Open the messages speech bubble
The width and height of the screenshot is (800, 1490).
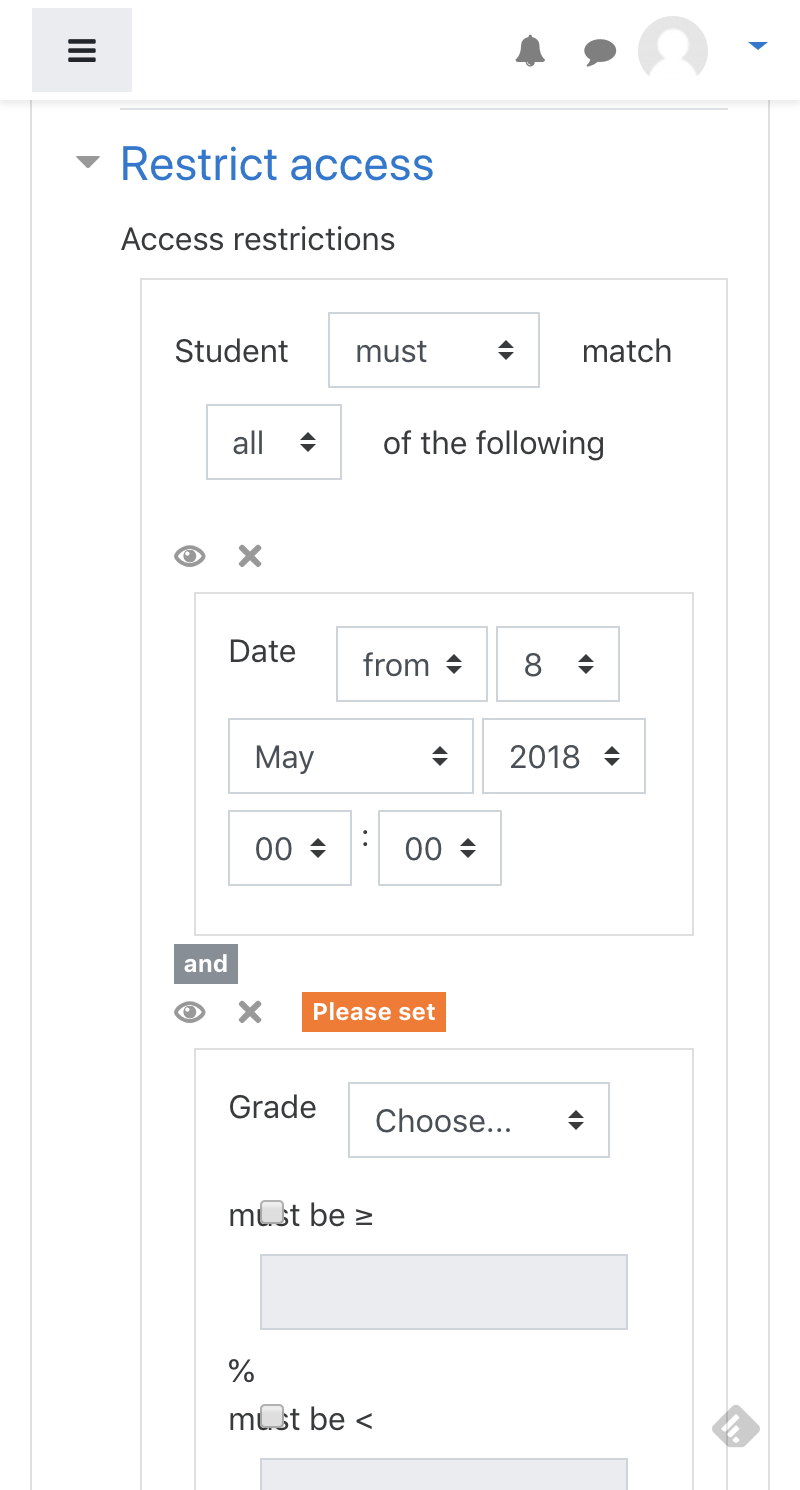[x=600, y=52]
